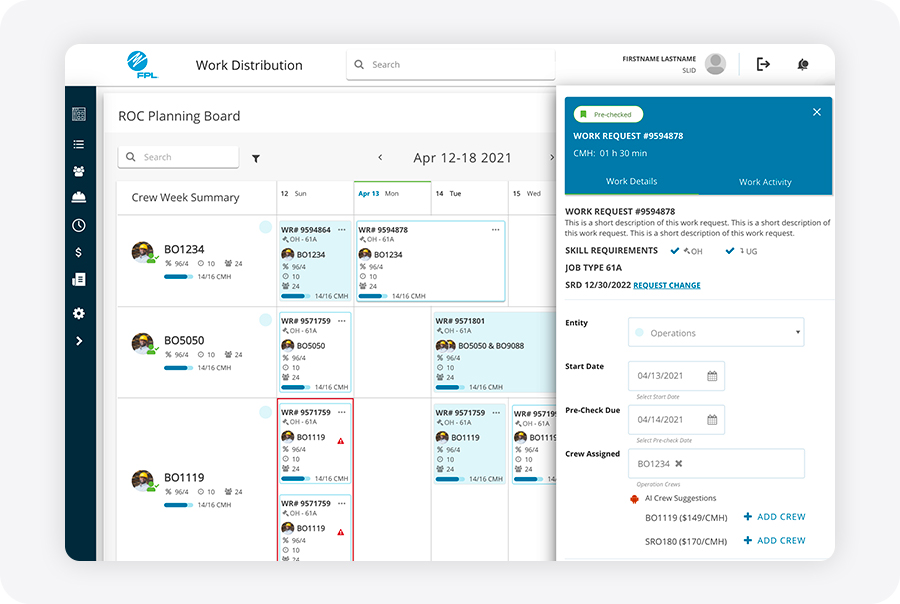Remove crew BO1234 from Crew Assigned
This screenshot has width=900, height=604.
pos(678,463)
